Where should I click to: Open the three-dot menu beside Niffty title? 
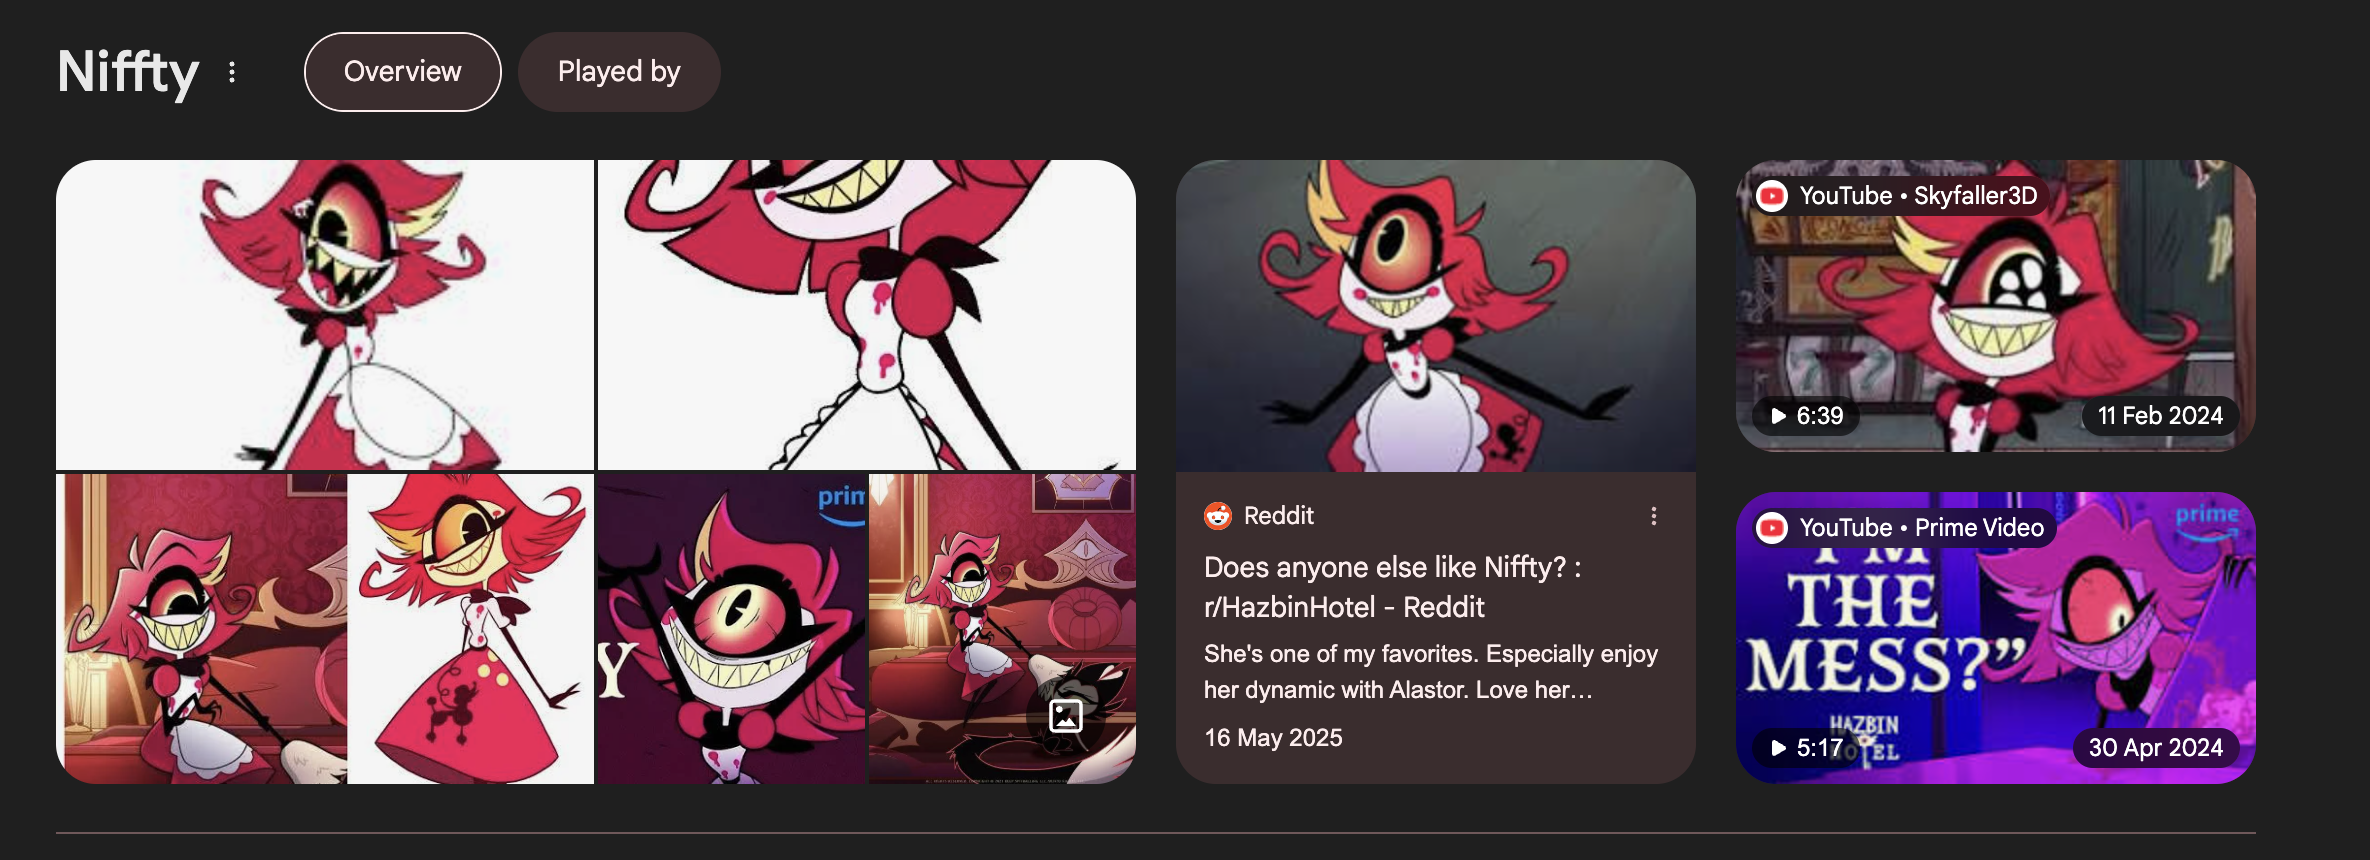tap(232, 72)
